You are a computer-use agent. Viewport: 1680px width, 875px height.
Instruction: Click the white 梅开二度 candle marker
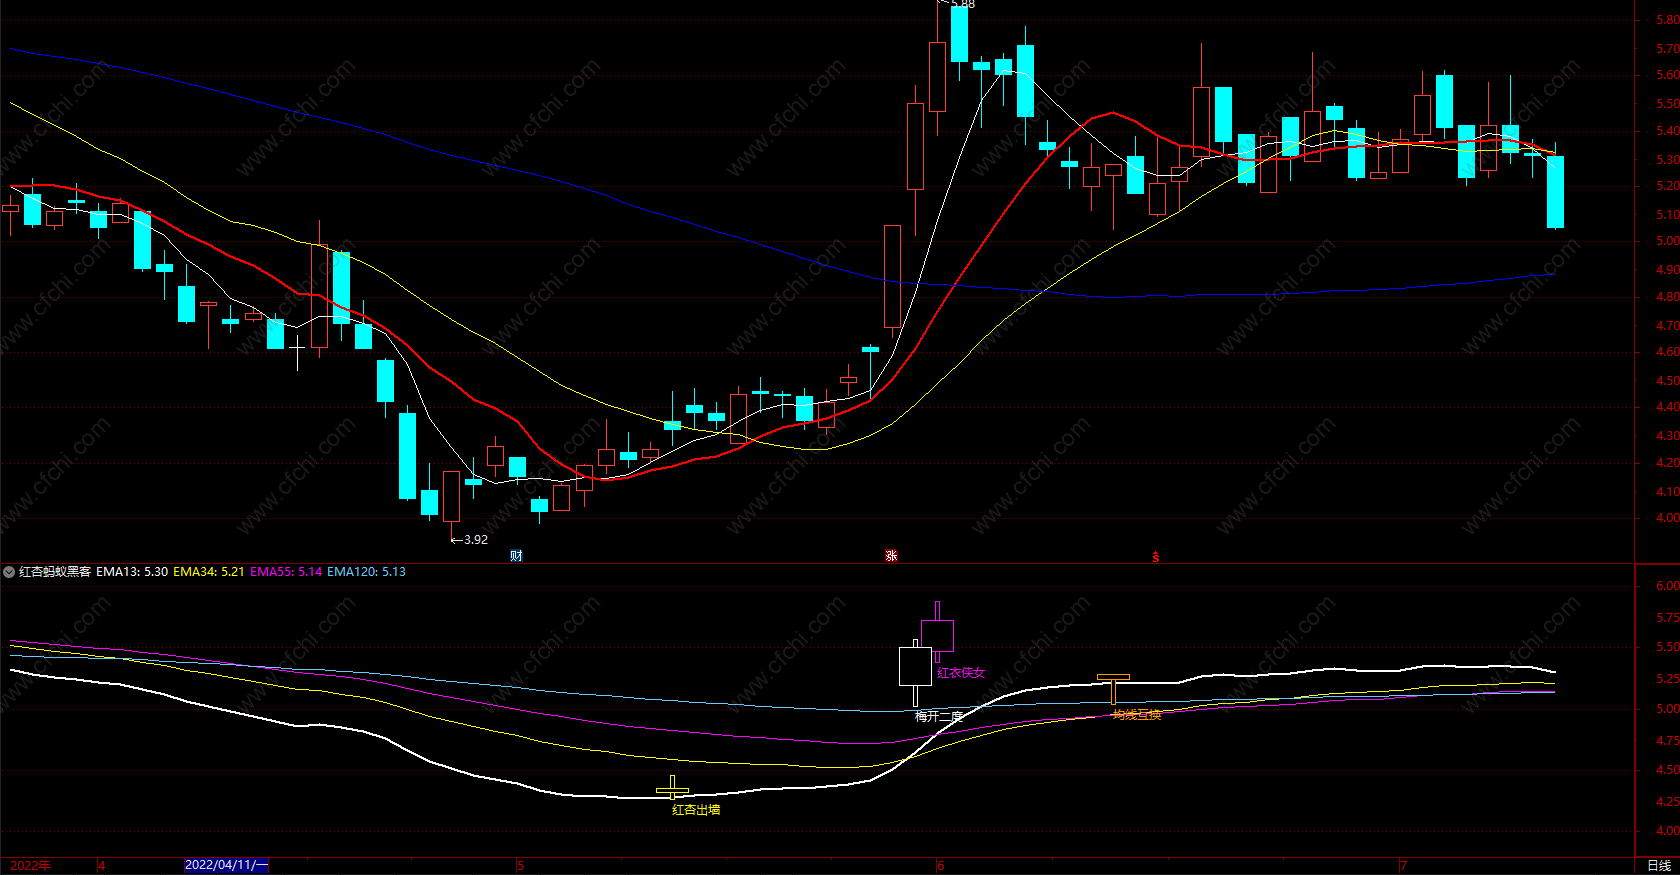(915, 672)
